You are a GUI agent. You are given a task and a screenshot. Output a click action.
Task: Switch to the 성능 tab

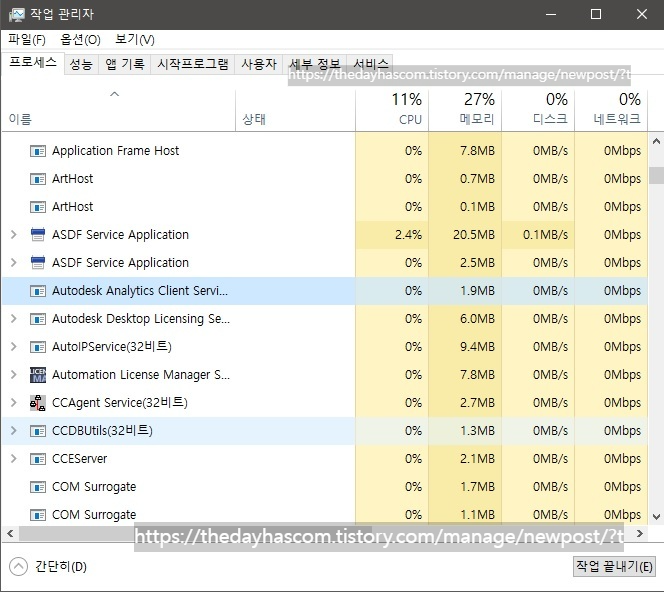click(x=81, y=64)
